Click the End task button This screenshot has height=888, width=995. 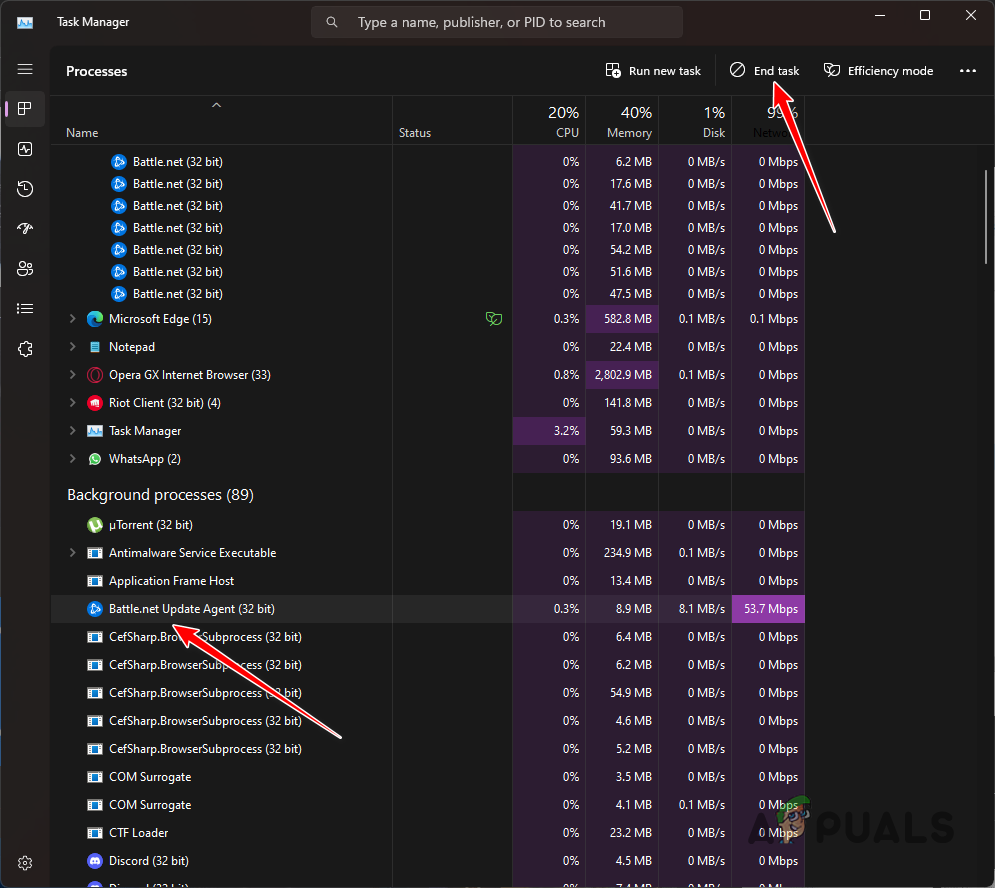764,71
